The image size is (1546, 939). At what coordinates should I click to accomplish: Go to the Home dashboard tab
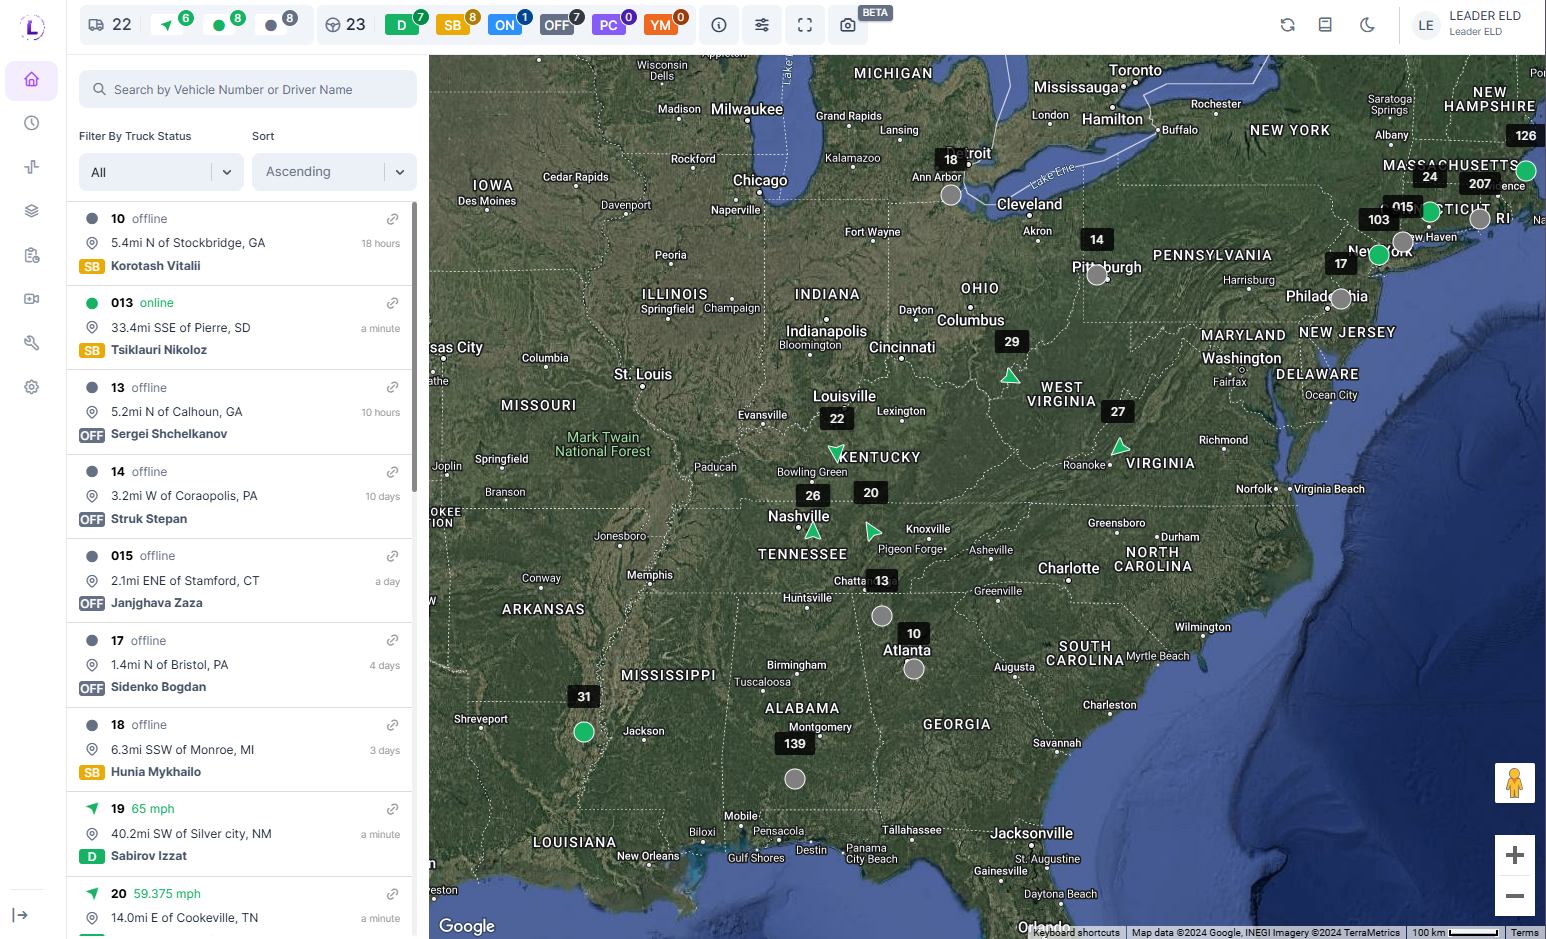coord(32,80)
